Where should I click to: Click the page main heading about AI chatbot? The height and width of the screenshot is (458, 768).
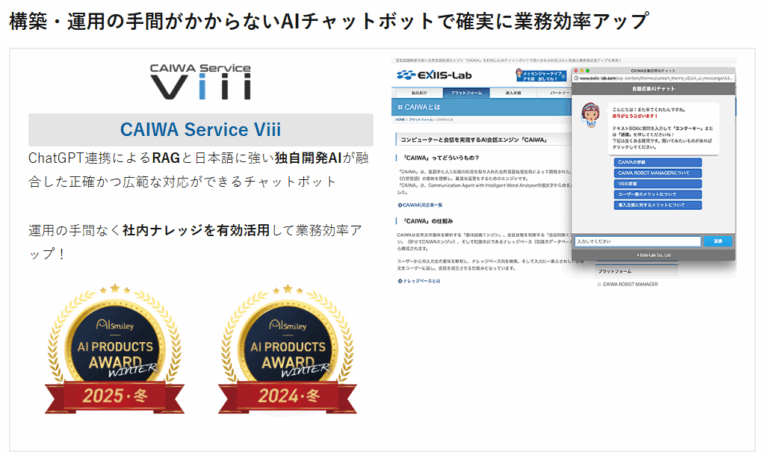click(x=329, y=21)
